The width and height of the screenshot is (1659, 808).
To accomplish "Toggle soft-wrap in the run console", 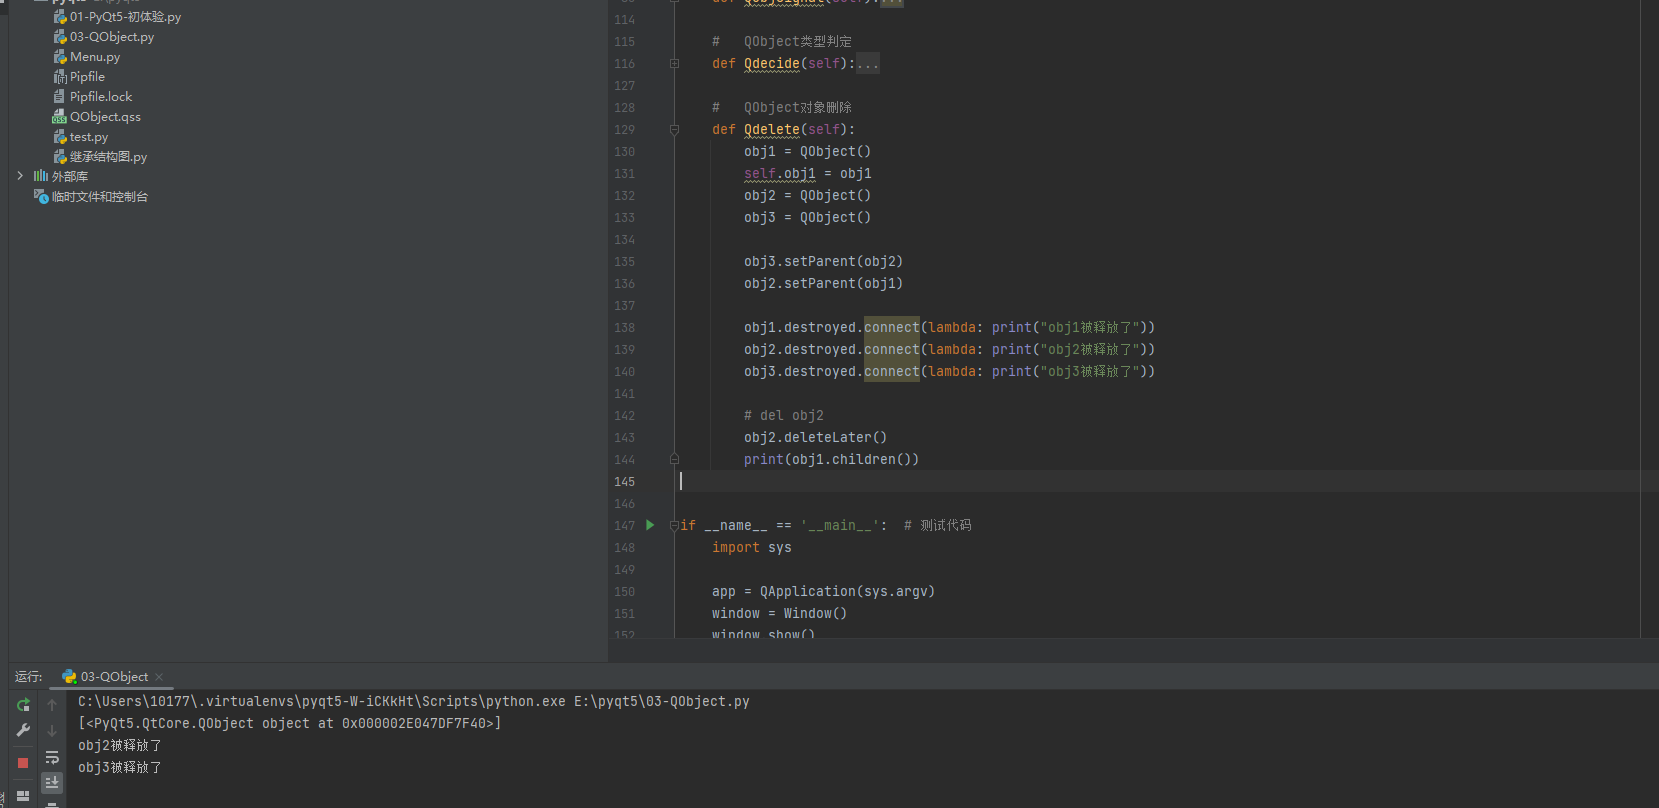I will pyautogui.click(x=52, y=757).
